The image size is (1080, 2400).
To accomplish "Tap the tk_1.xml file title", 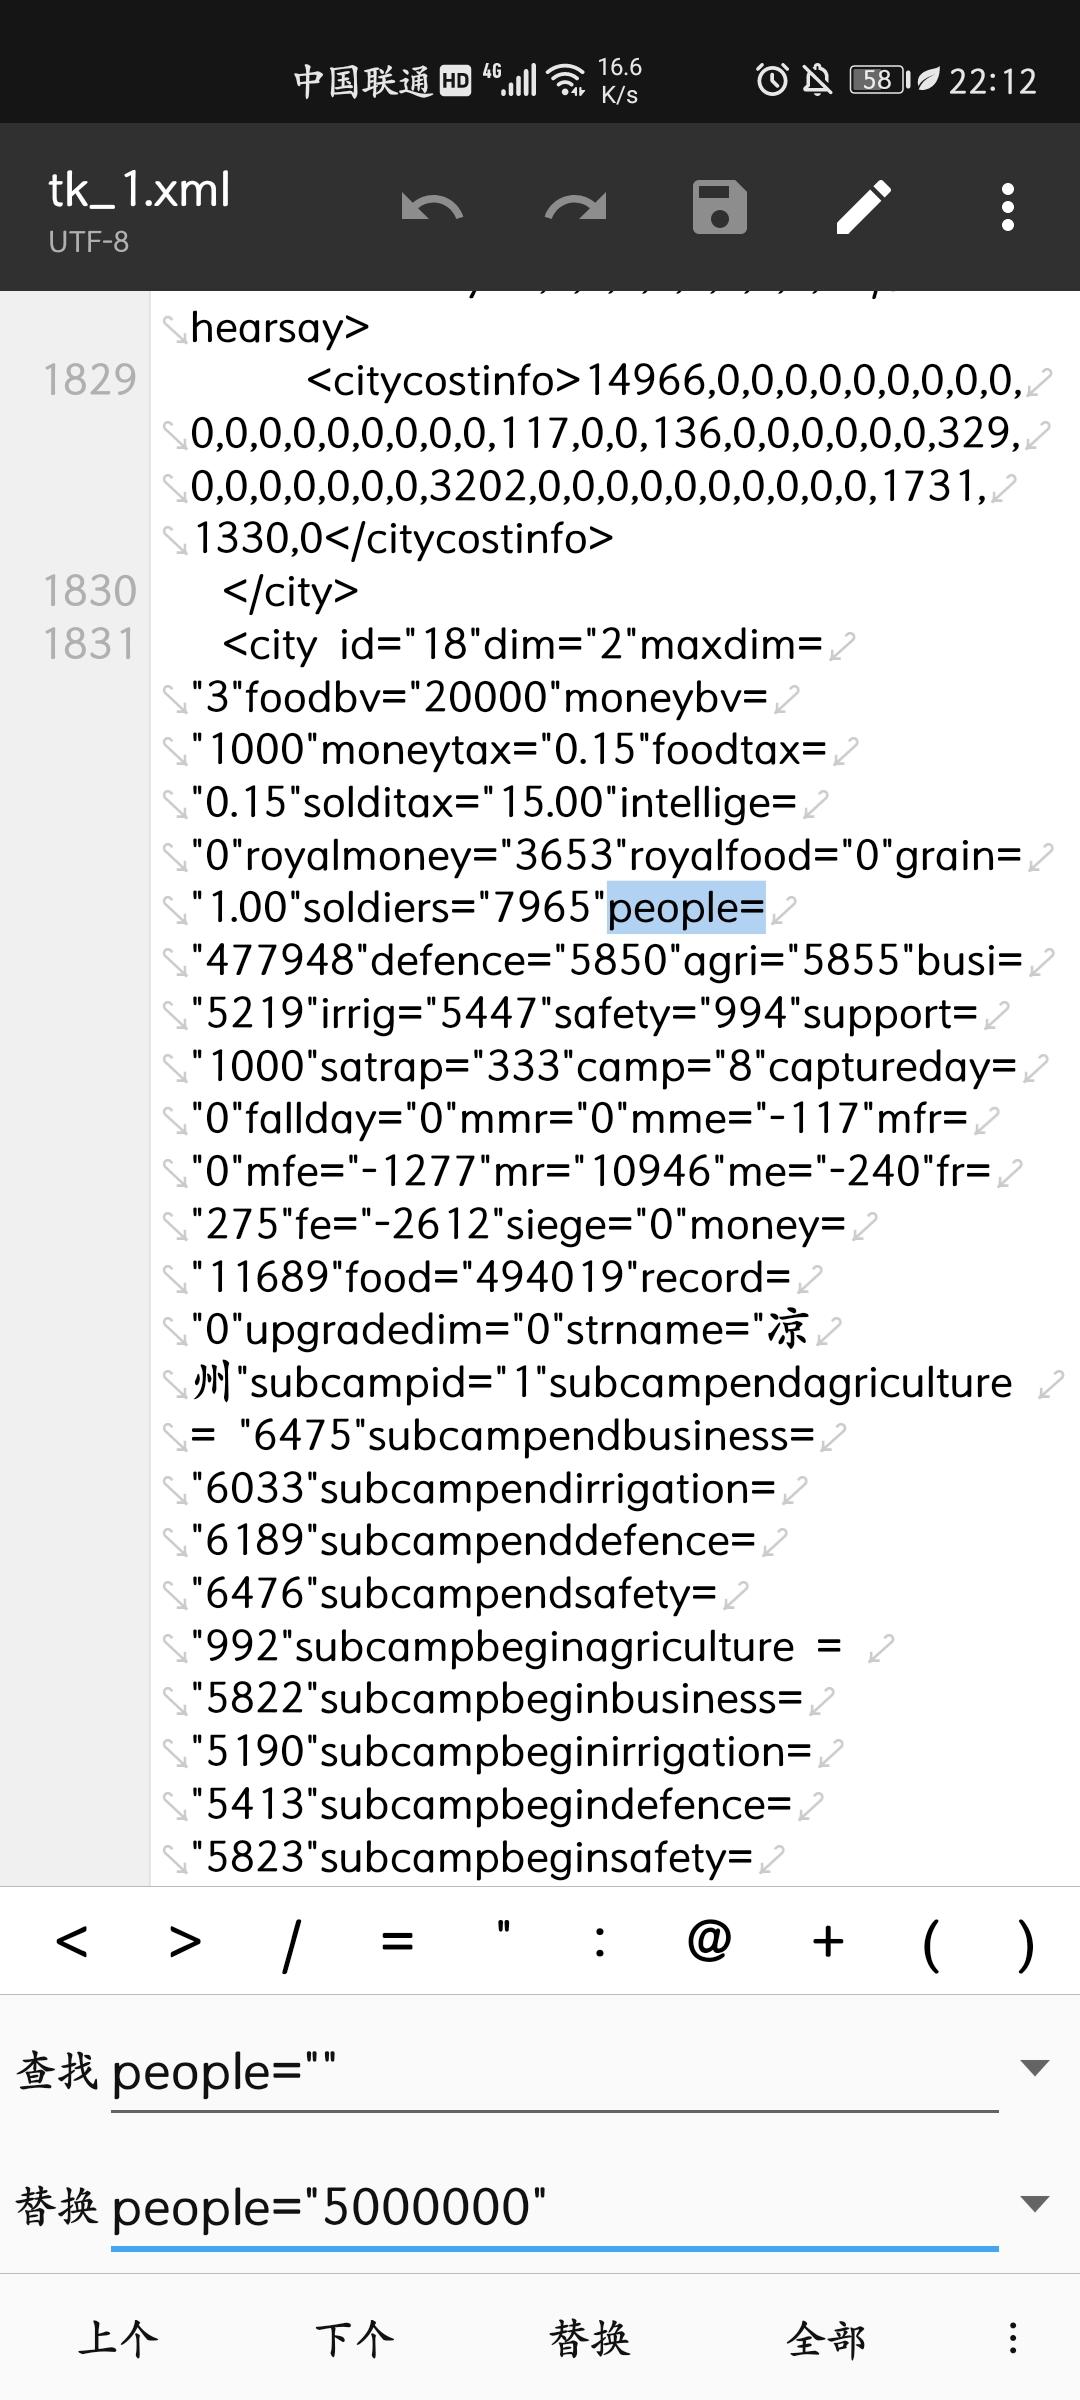I will click(139, 190).
